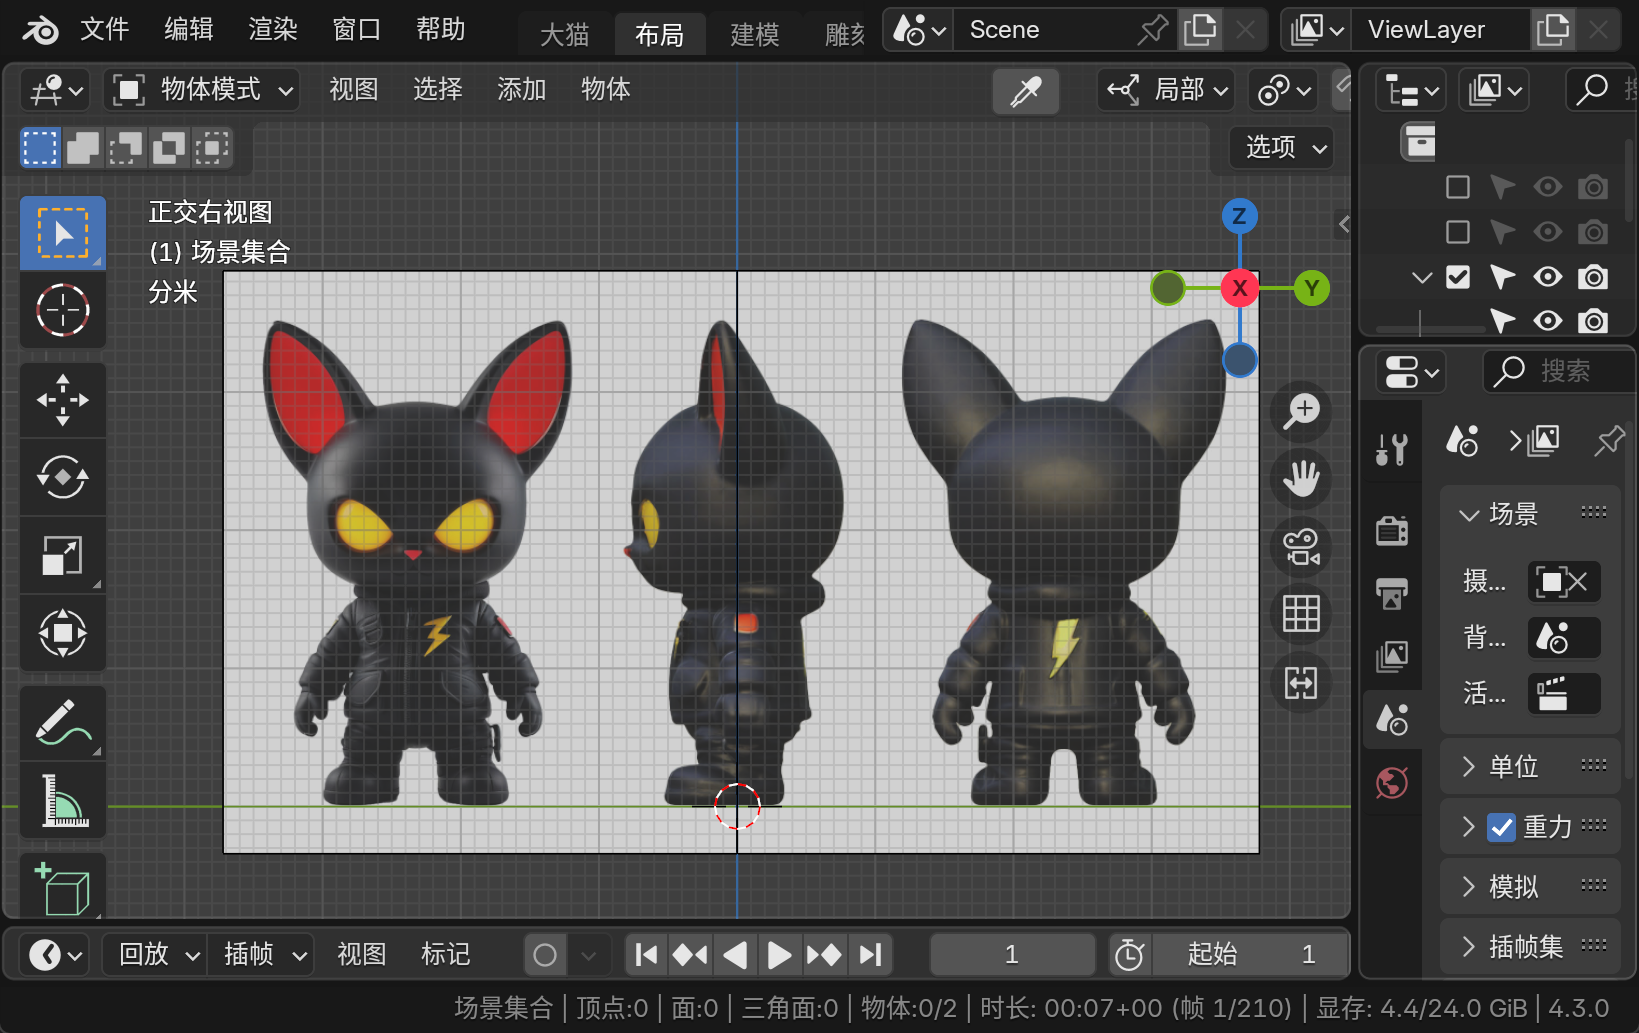Click the Properties editor 搜索 search field
The height and width of the screenshot is (1033, 1639).
point(1558,372)
